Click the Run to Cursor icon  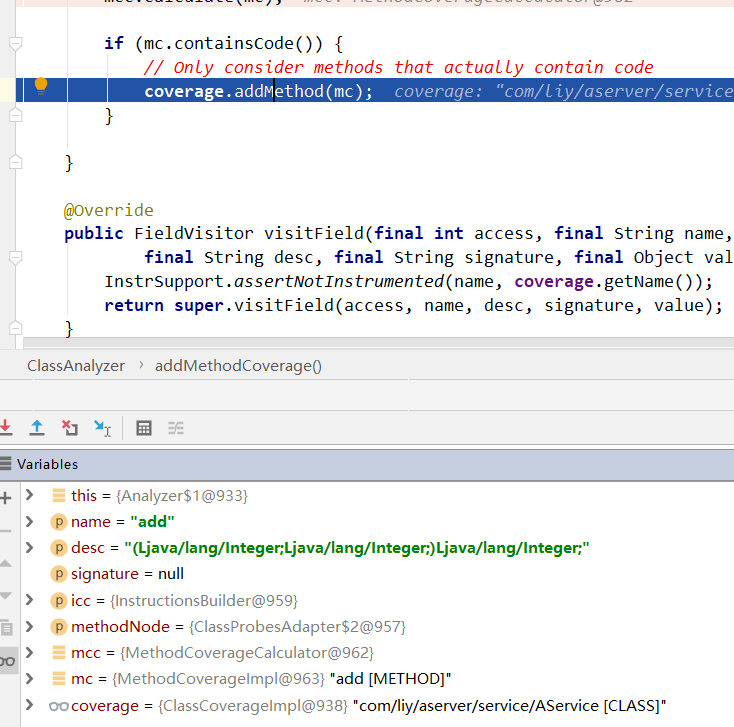pos(102,428)
